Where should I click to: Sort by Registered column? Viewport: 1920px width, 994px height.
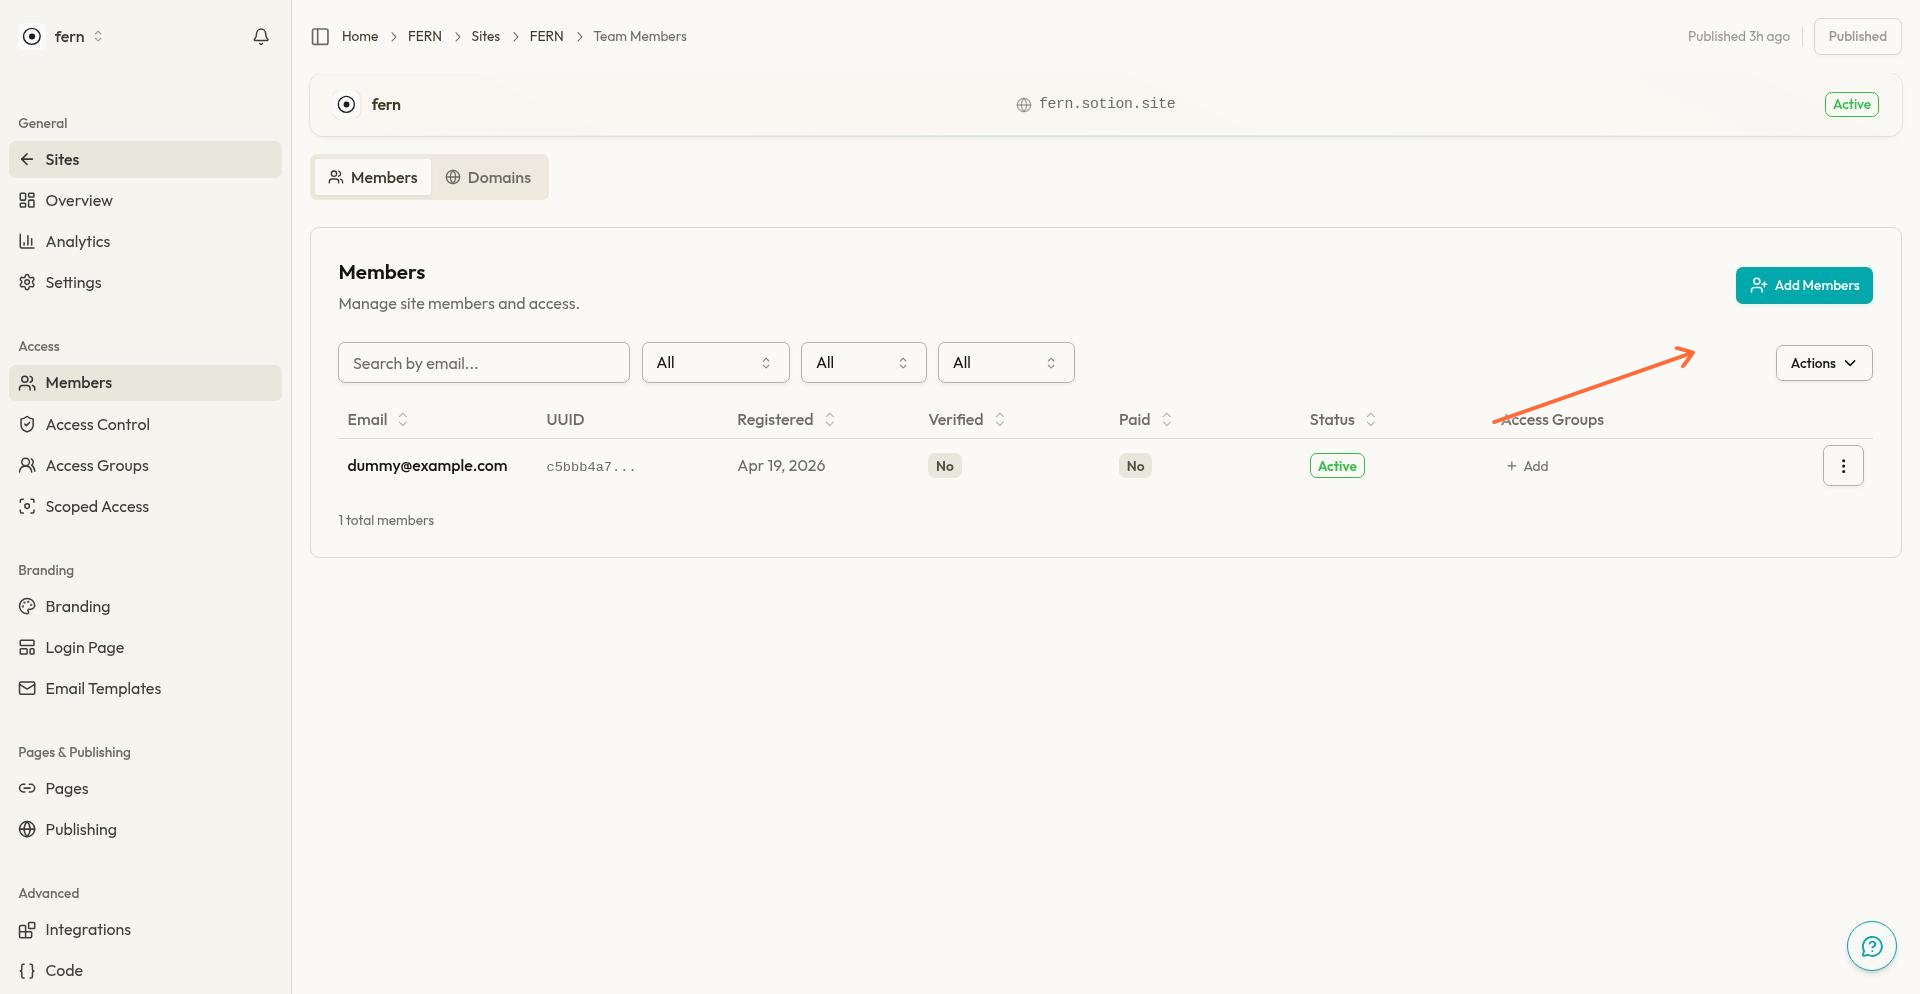point(786,420)
